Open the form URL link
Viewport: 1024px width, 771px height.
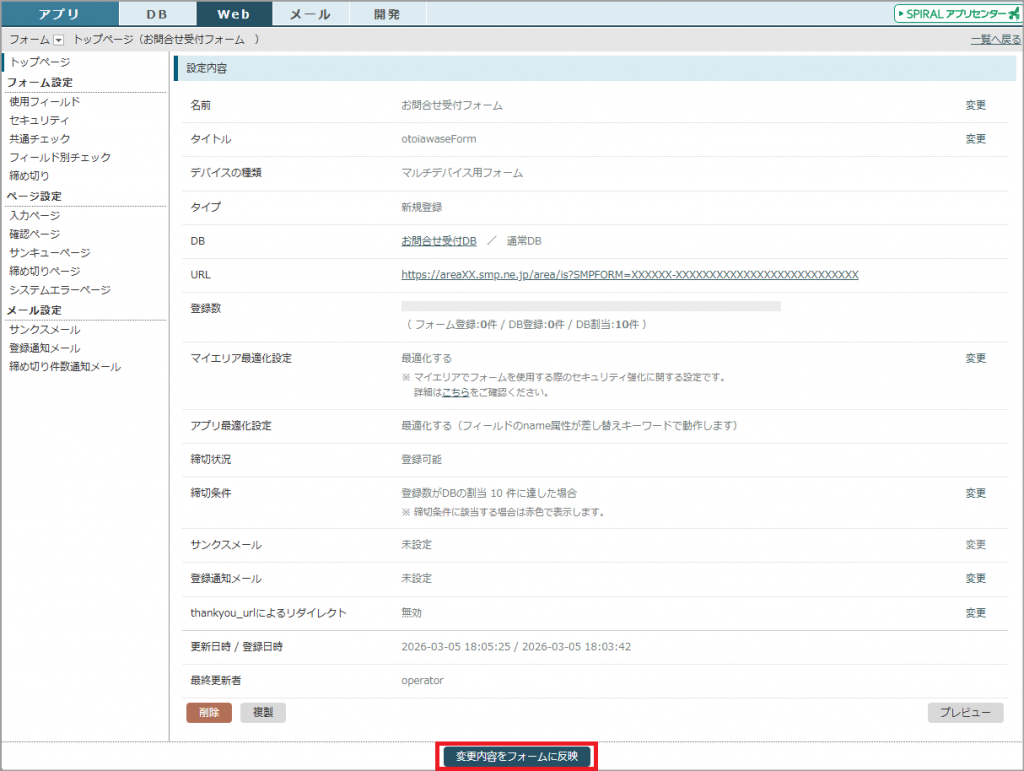click(x=629, y=275)
